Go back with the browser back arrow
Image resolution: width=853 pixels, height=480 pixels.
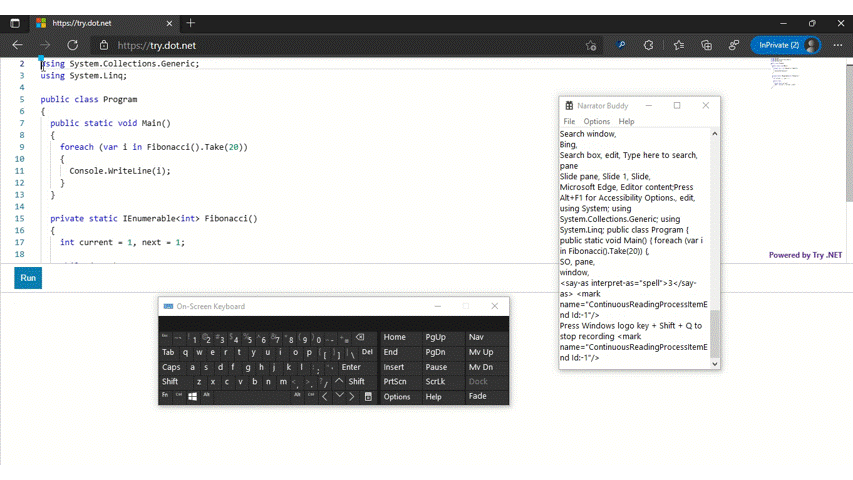coord(17,45)
